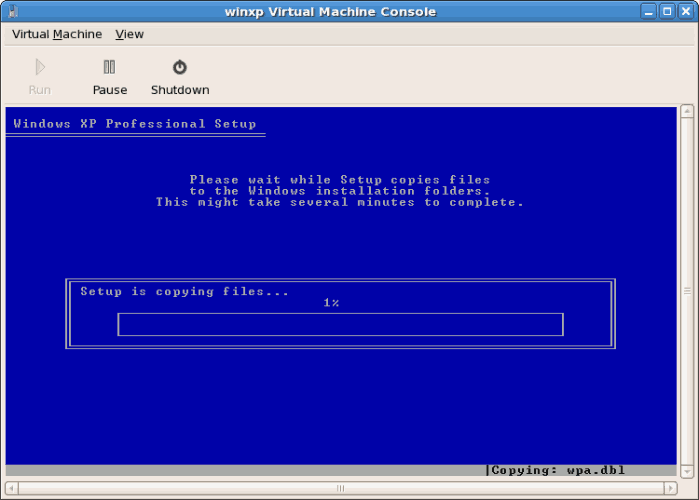Open the View menu
The height and width of the screenshot is (500, 699).
point(129,34)
